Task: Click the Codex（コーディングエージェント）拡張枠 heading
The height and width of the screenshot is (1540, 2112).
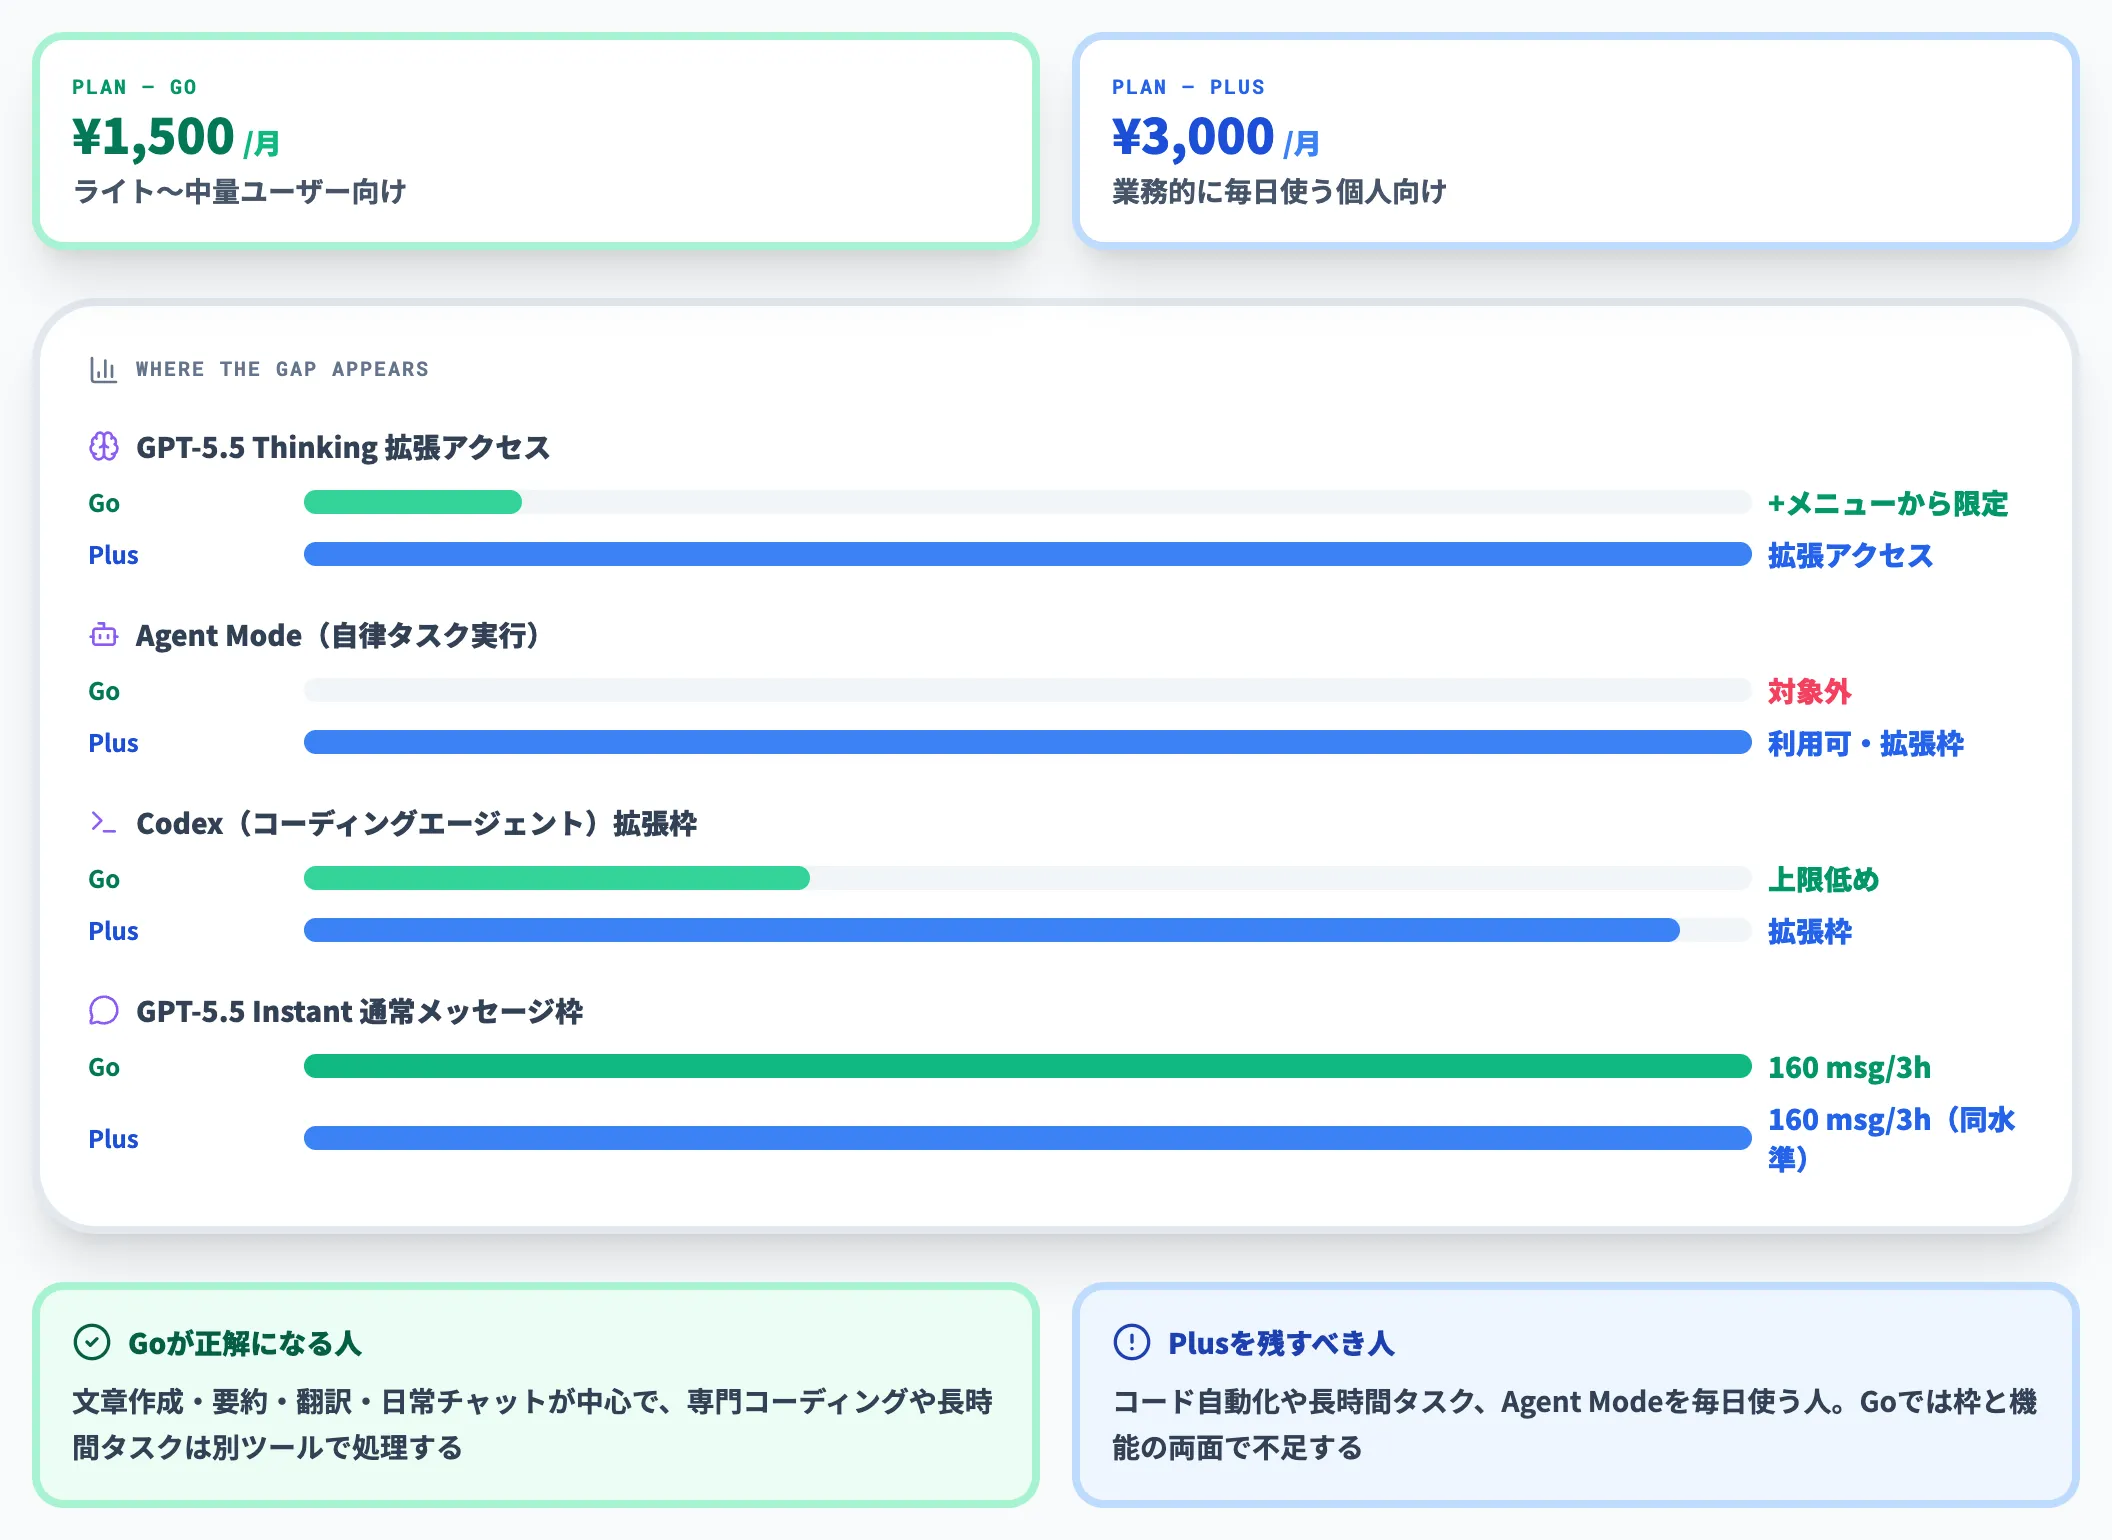Action: (417, 823)
